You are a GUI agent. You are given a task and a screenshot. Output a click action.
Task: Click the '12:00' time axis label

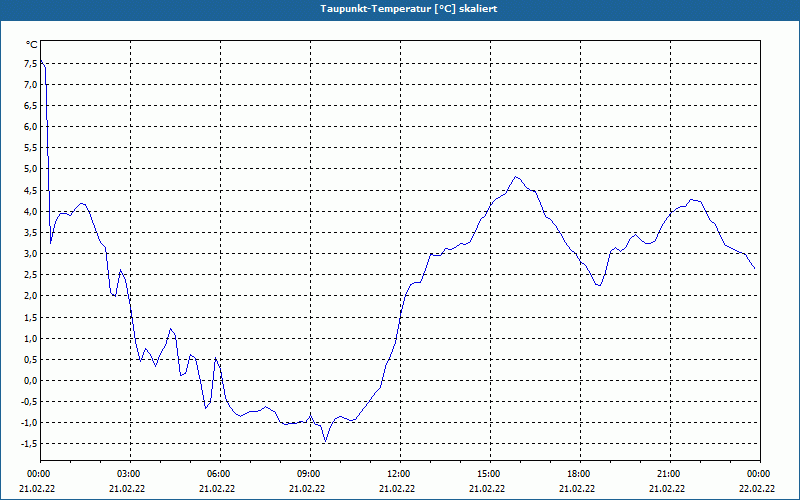[400, 474]
